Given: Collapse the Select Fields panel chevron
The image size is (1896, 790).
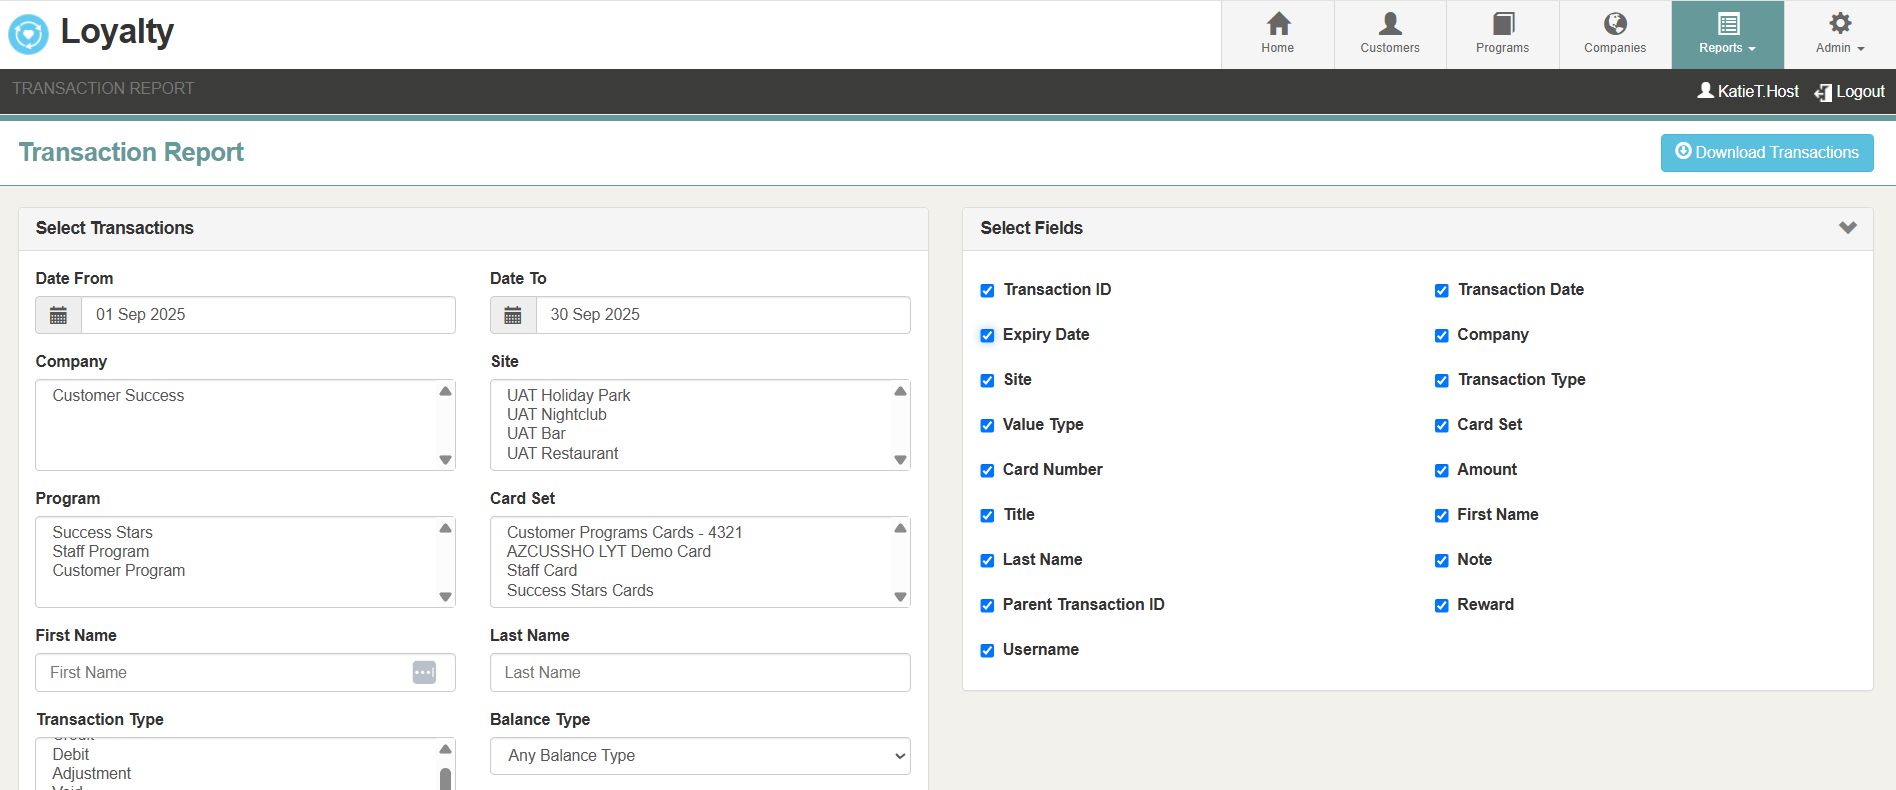Looking at the screenshot, I should click(x=1847, y=228).
